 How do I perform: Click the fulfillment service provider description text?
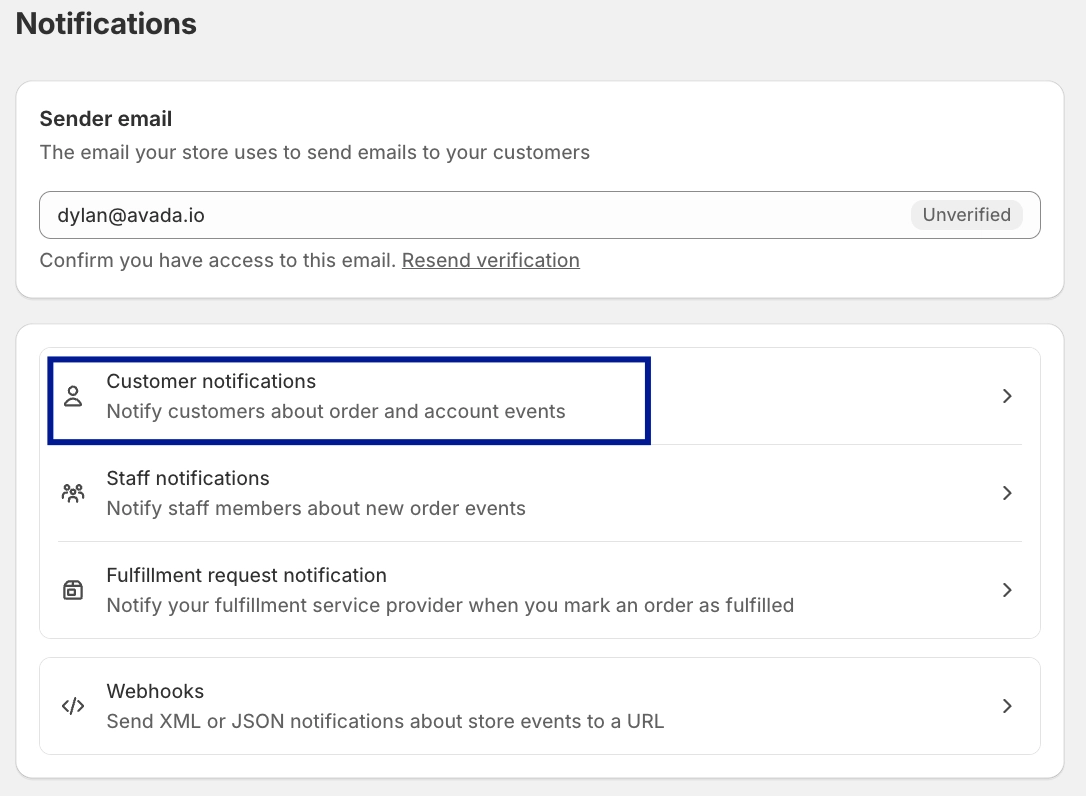(x=450, y=605)
